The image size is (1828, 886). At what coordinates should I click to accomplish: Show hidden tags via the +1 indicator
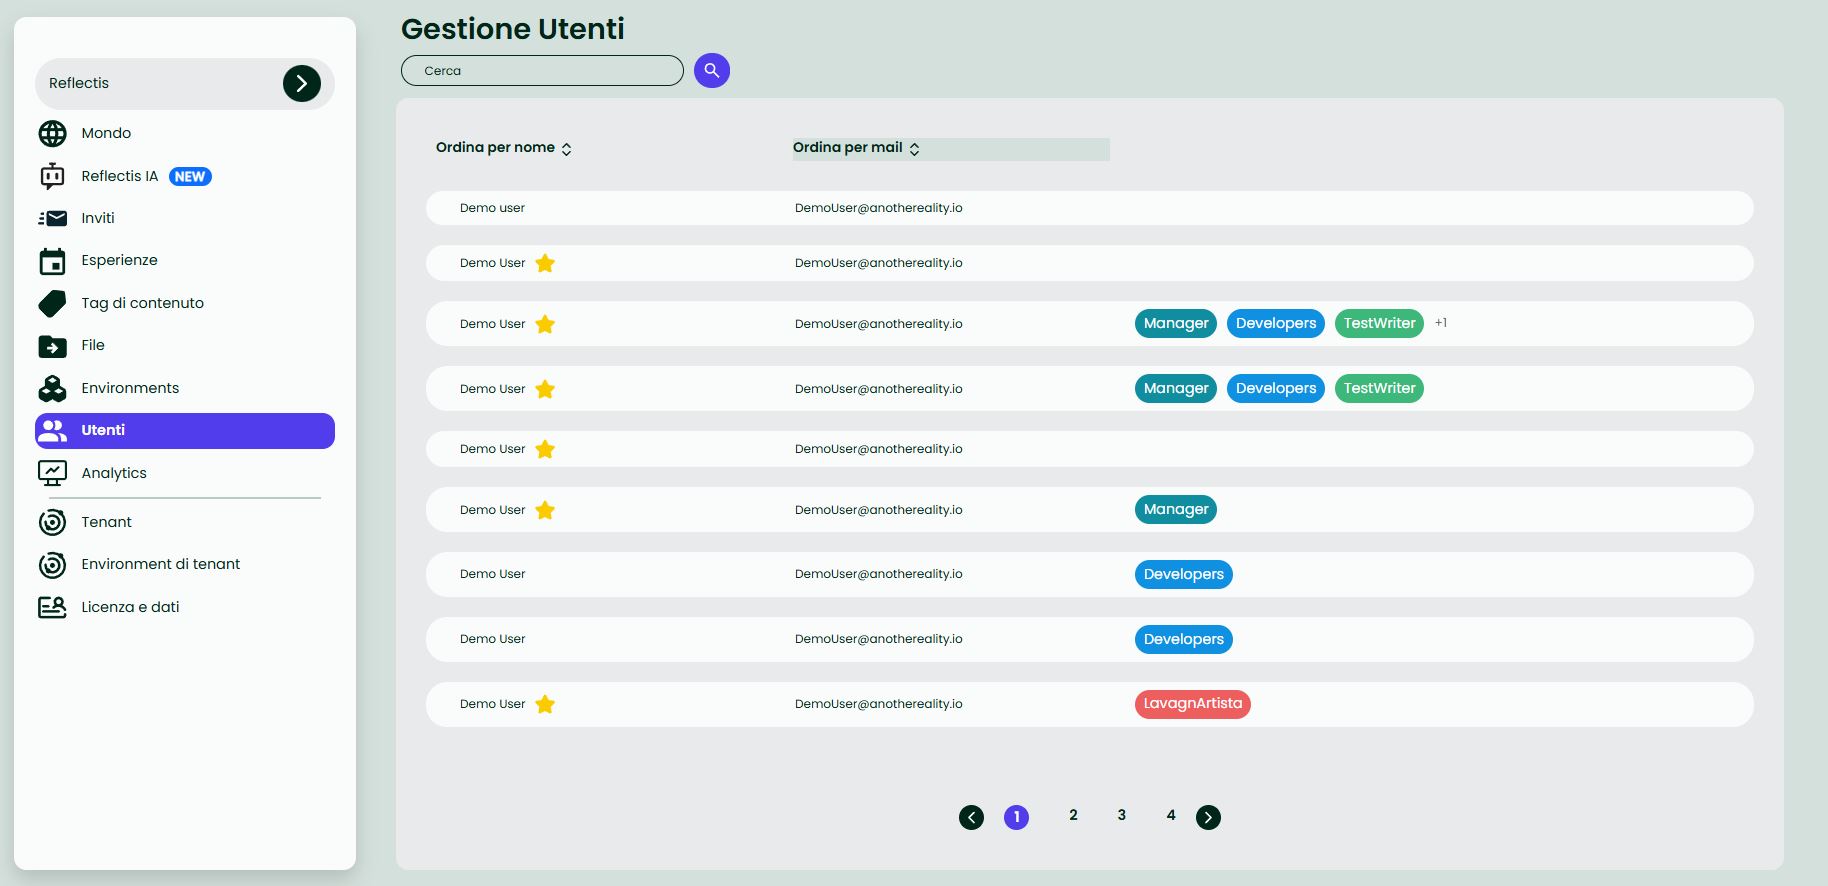pyautogui.click(x=1441, y=323)
